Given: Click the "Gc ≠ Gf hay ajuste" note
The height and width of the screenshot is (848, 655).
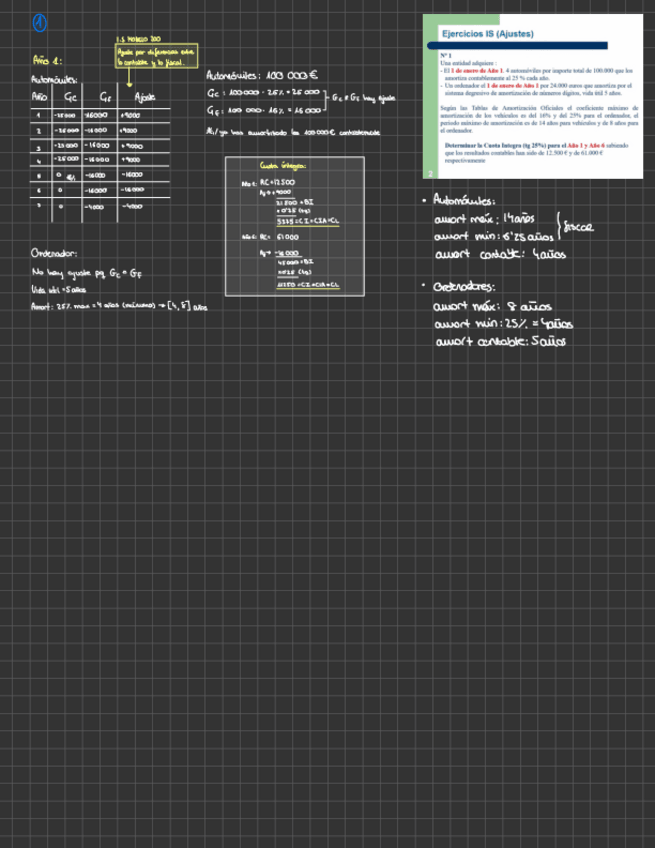Looking at the screenshot, I should [x=363, y=98].
